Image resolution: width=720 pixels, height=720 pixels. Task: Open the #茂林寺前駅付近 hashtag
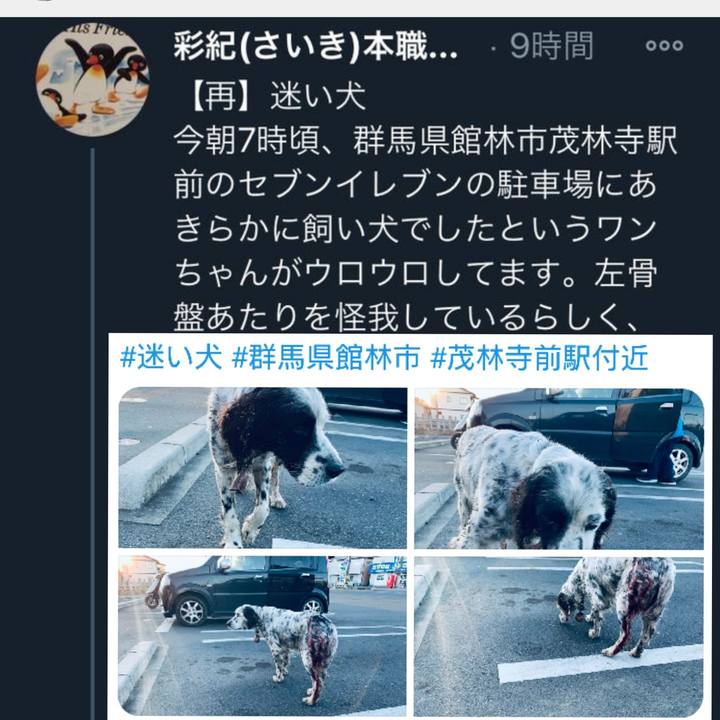coord(539,358)
